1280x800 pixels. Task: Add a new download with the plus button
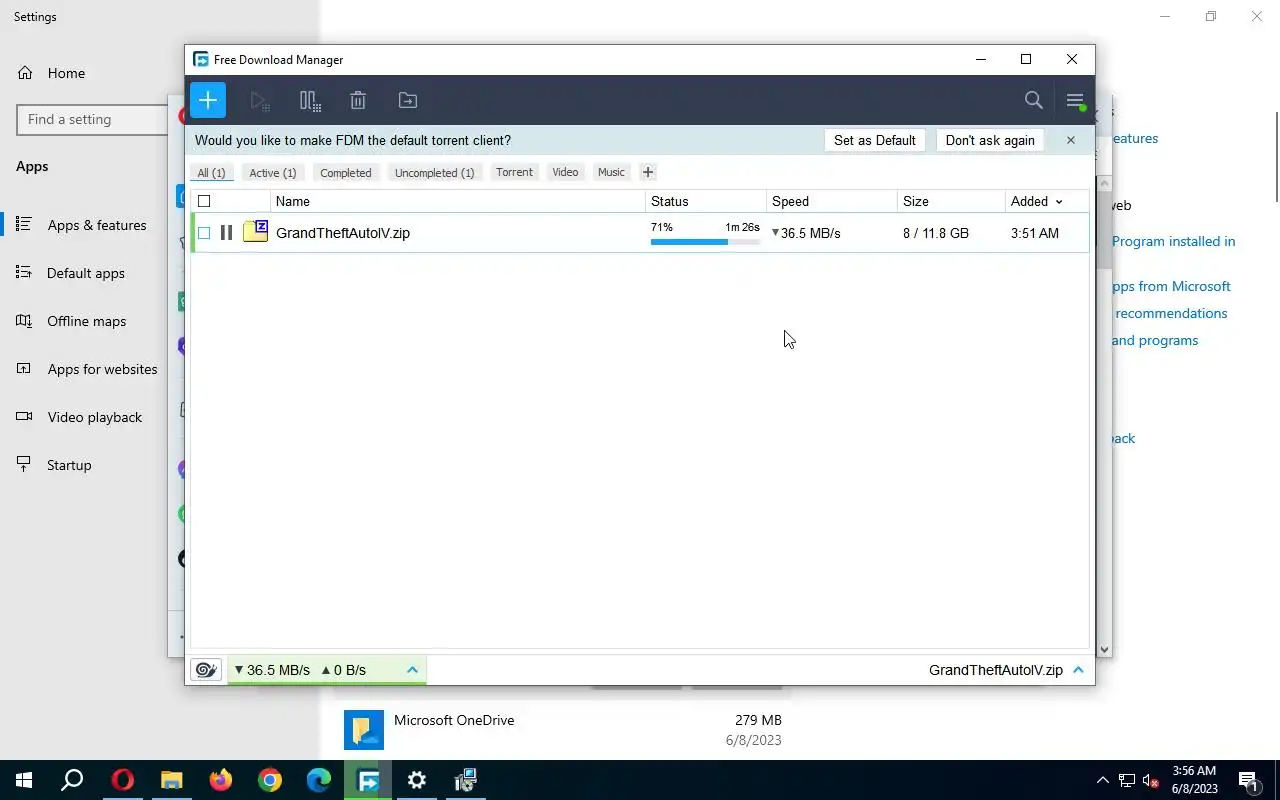click(x=208, y=100)
